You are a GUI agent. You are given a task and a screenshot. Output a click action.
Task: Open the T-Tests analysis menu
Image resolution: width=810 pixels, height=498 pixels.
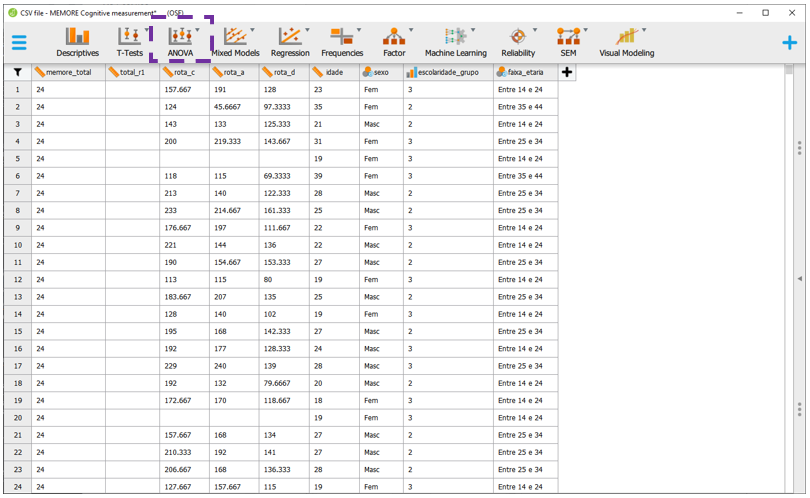130,41
